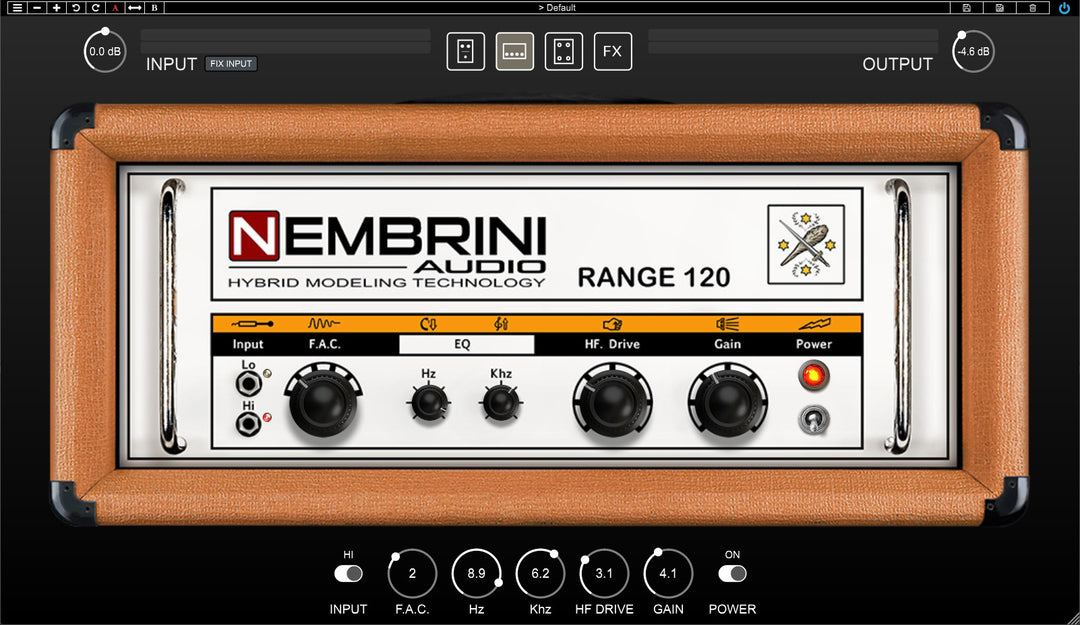Toggle the HI input switch at bottom
The width and height of the screenshot is (1080, 625).
pos(349,574)
